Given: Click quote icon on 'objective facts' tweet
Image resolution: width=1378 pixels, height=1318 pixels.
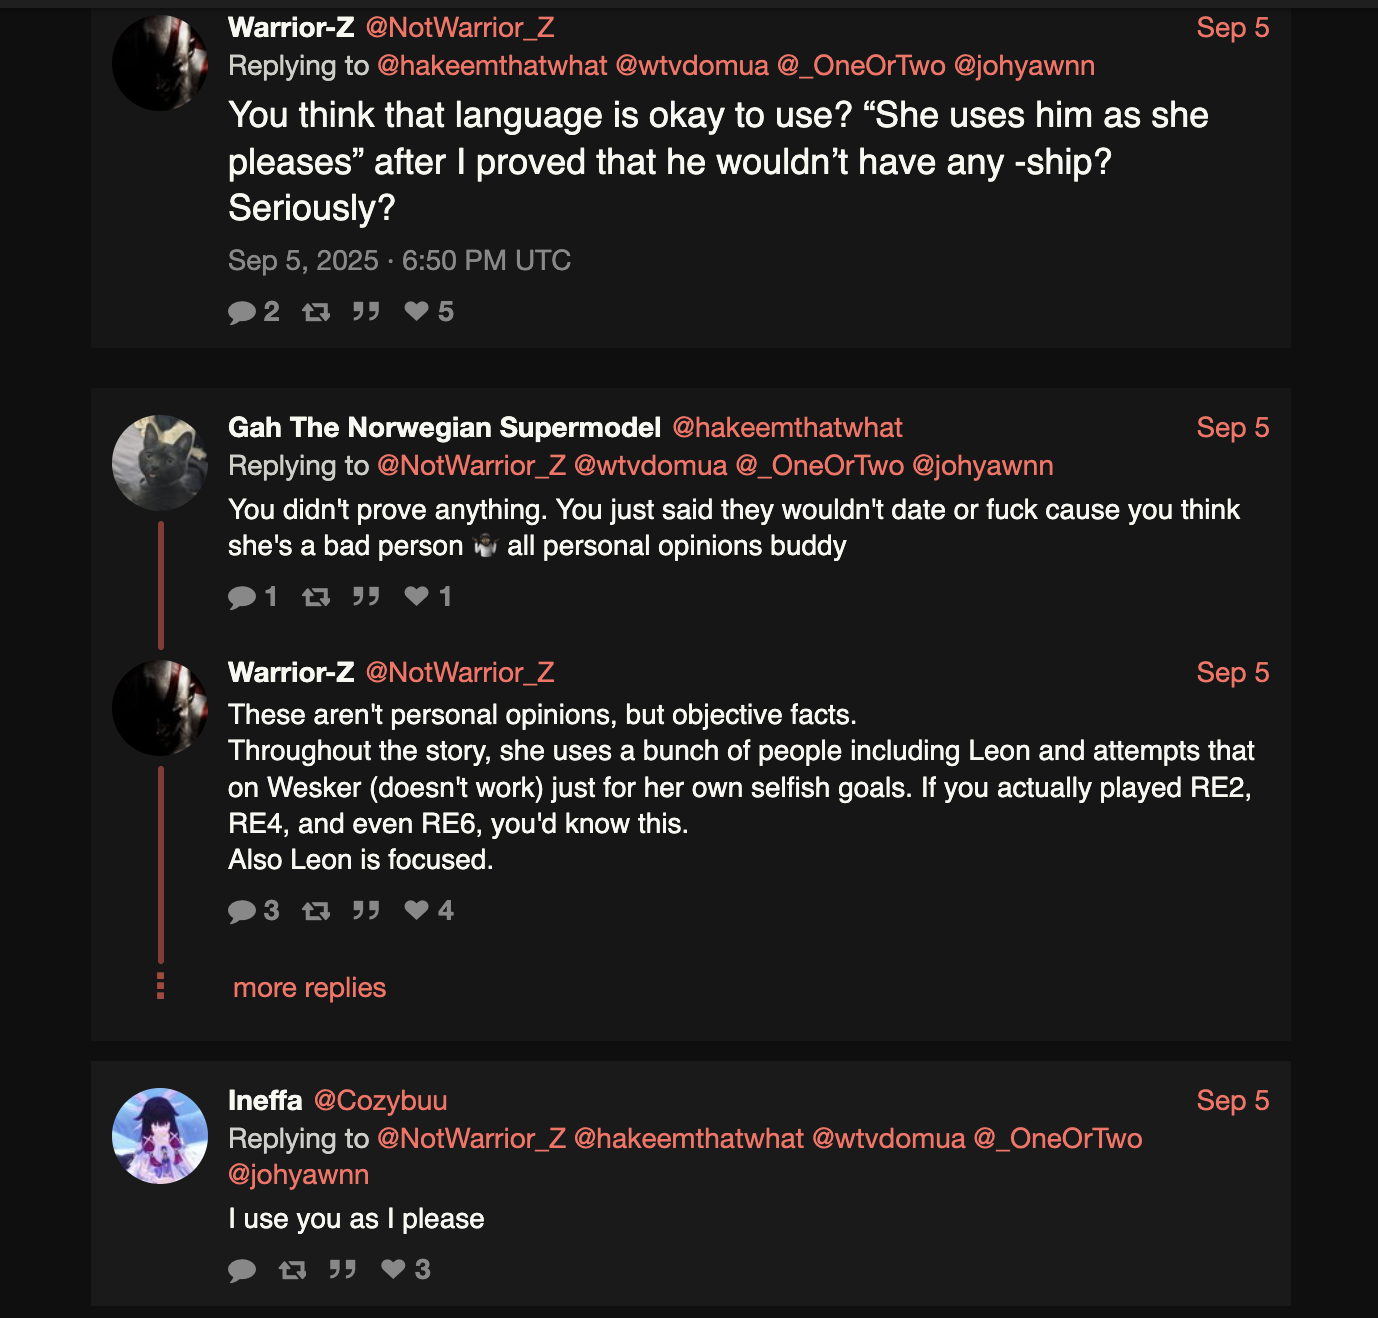Looking at the screenshot, I should coord(366,910).
